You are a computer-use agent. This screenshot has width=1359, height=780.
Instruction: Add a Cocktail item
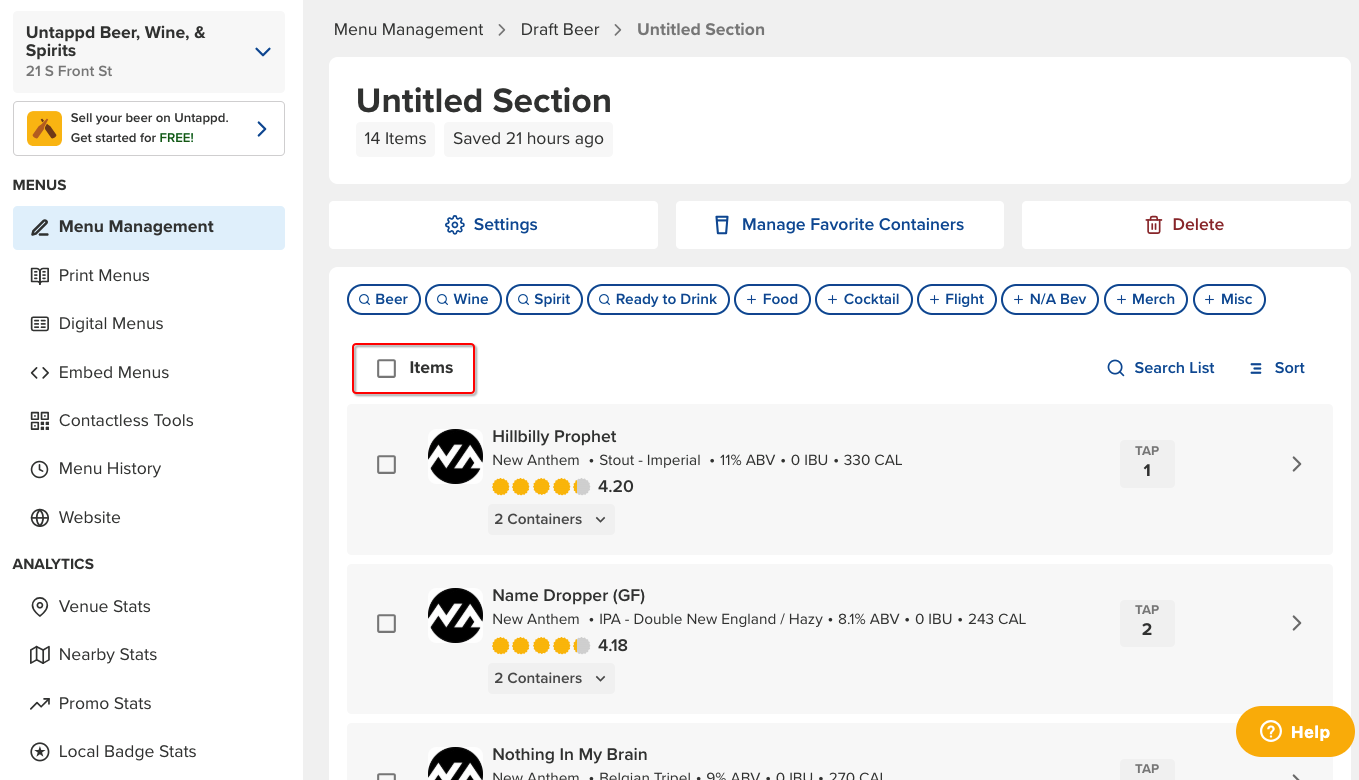click(x=864, y=299)
